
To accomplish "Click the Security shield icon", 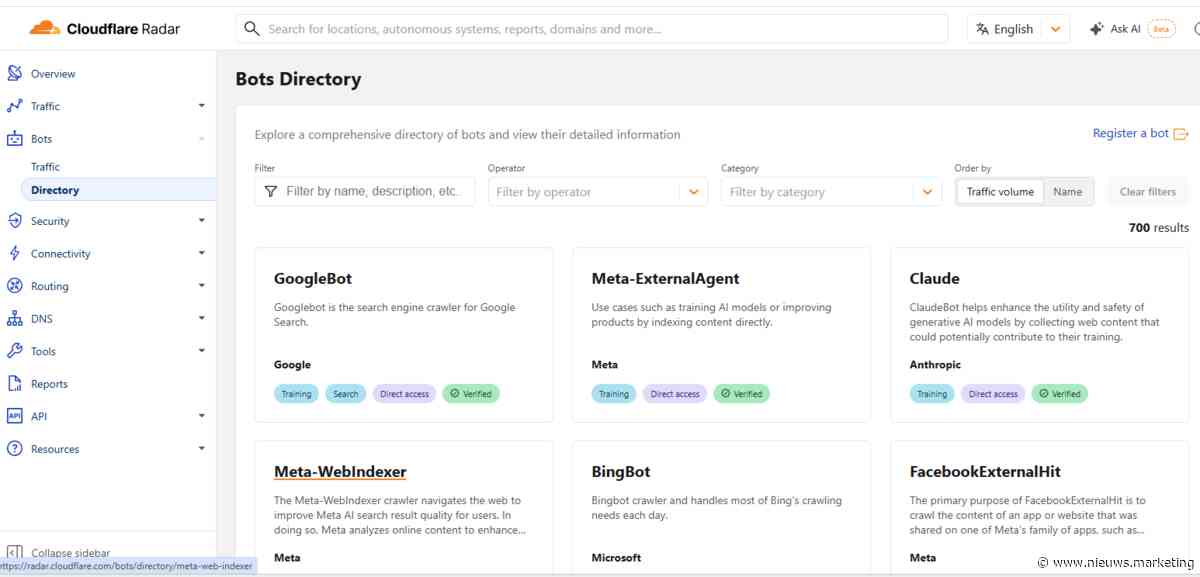I will (14, 221).
